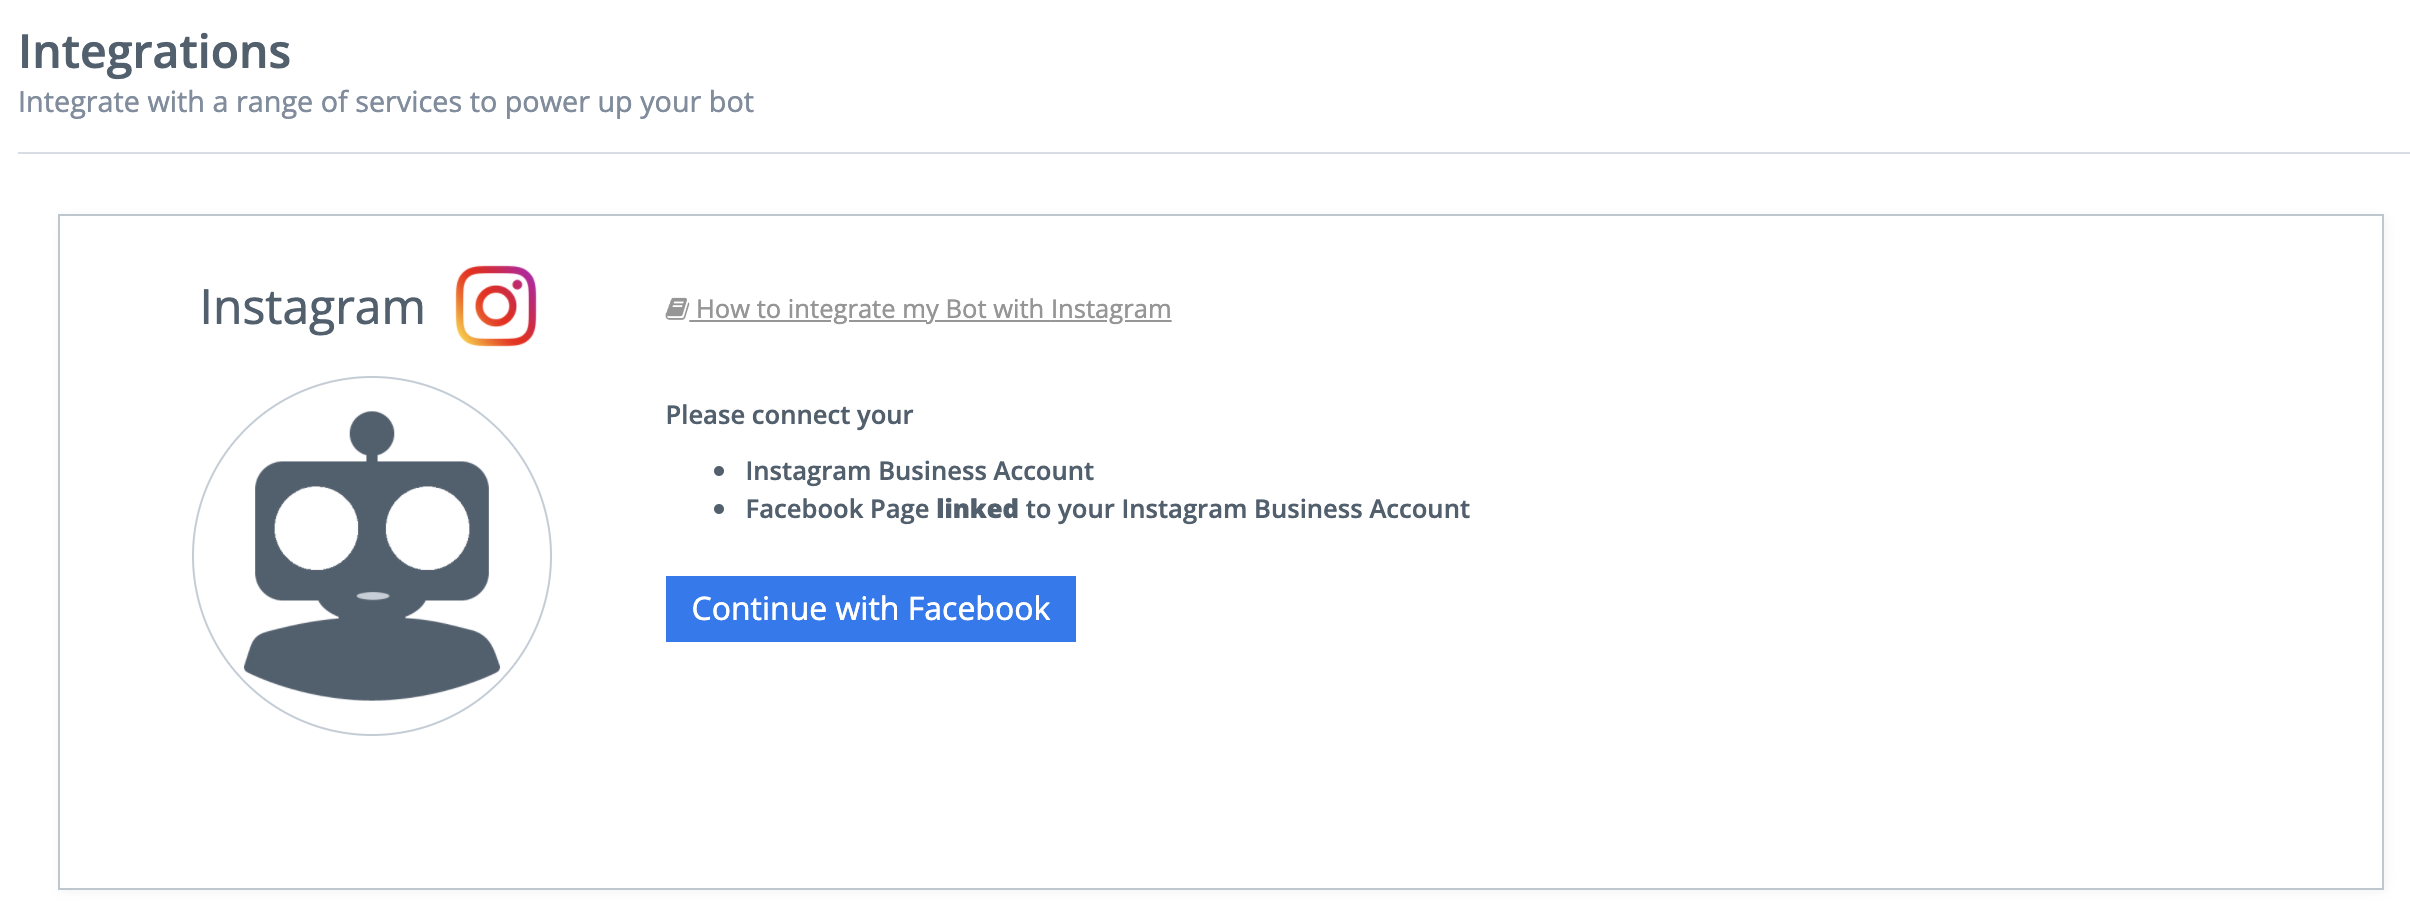Open 'How to integrate my Bot with Instagram'
The image size is (2410, 906).
tap(932, 309)
